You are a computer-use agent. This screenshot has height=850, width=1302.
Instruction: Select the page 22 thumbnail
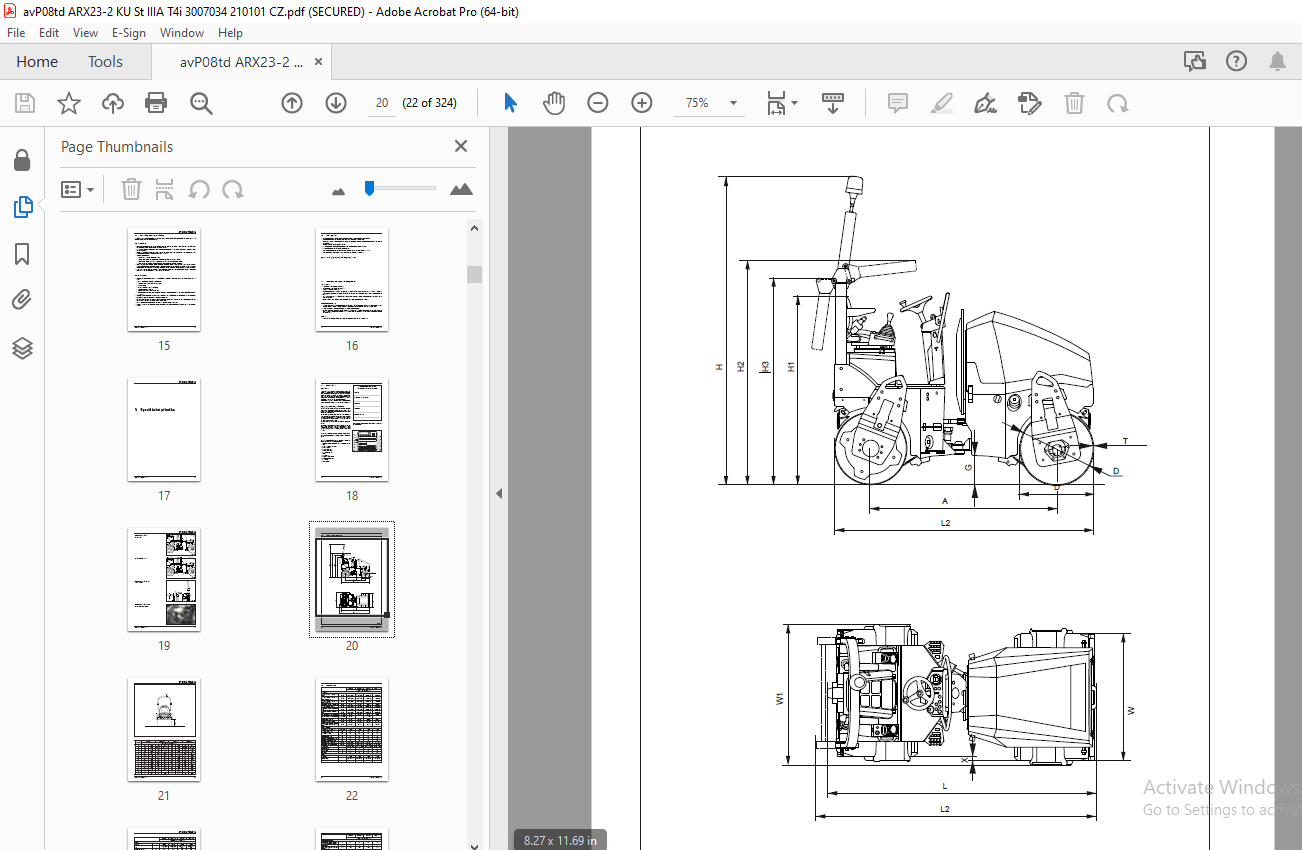[352, 730]
